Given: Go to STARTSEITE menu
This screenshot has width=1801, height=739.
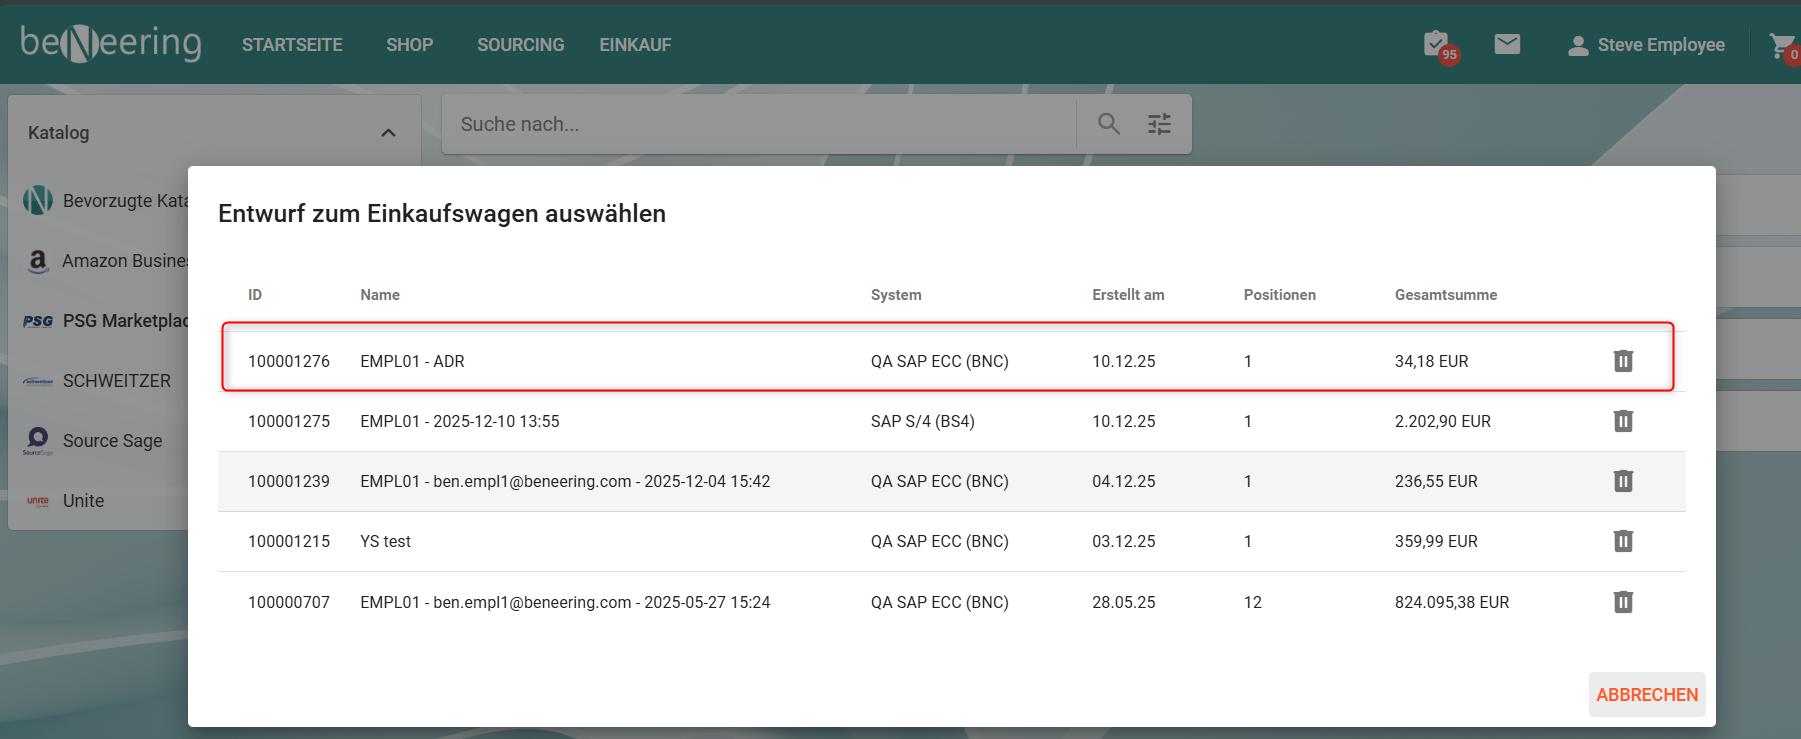Looking at the screenshot, I should pyautogui.click(x=292, y=45).
